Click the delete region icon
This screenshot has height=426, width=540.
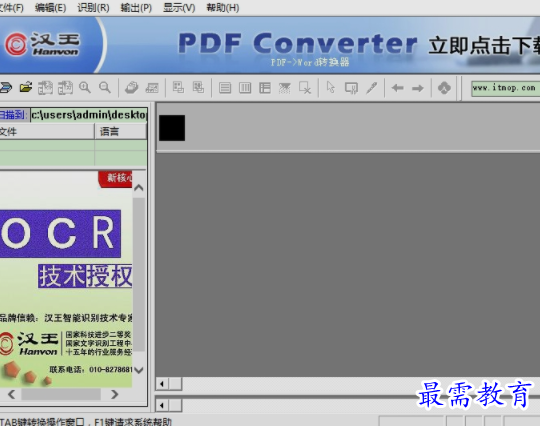pos(305,88)
